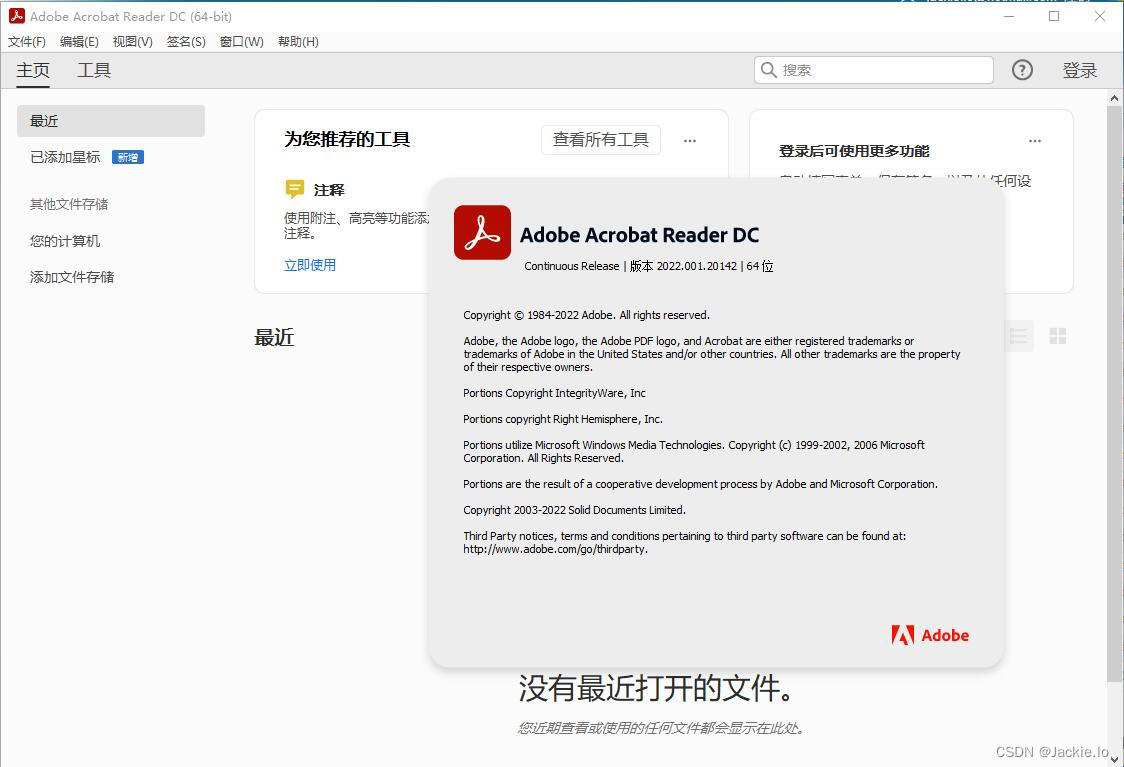Click the 'Adobe Acrobat Reader DC' dialog title
Screen dimensions: 1124x767
click(x=639, y=234)
